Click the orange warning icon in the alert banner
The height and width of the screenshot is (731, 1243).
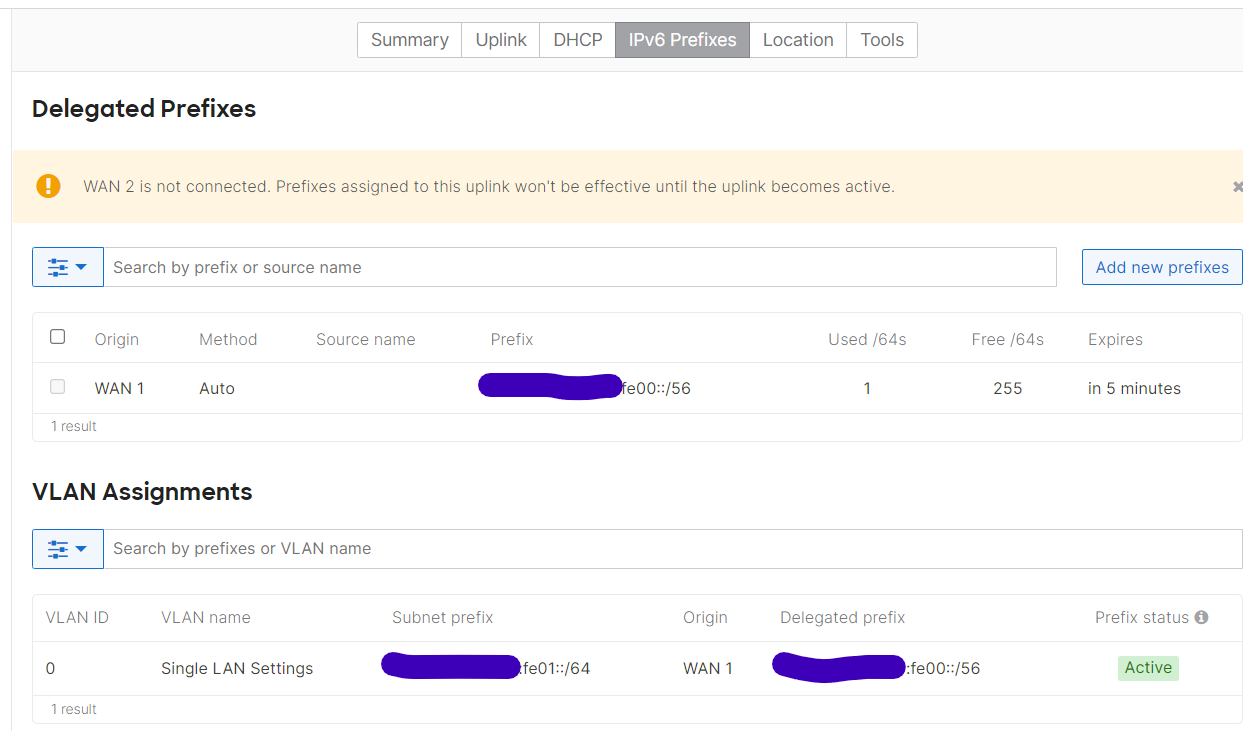point(48,186)
